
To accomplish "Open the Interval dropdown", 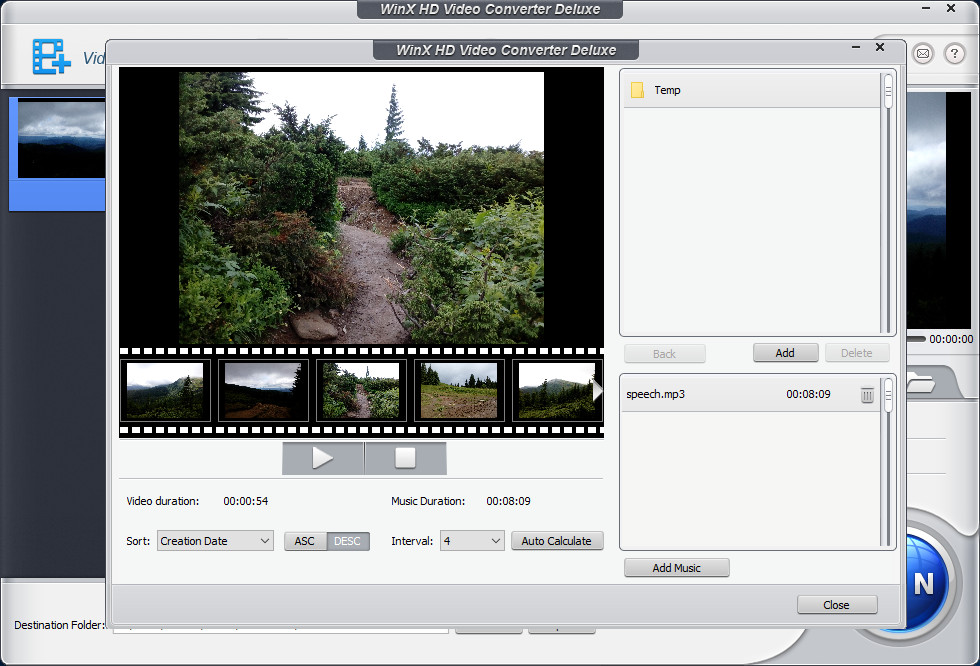I will coord(472,541).
